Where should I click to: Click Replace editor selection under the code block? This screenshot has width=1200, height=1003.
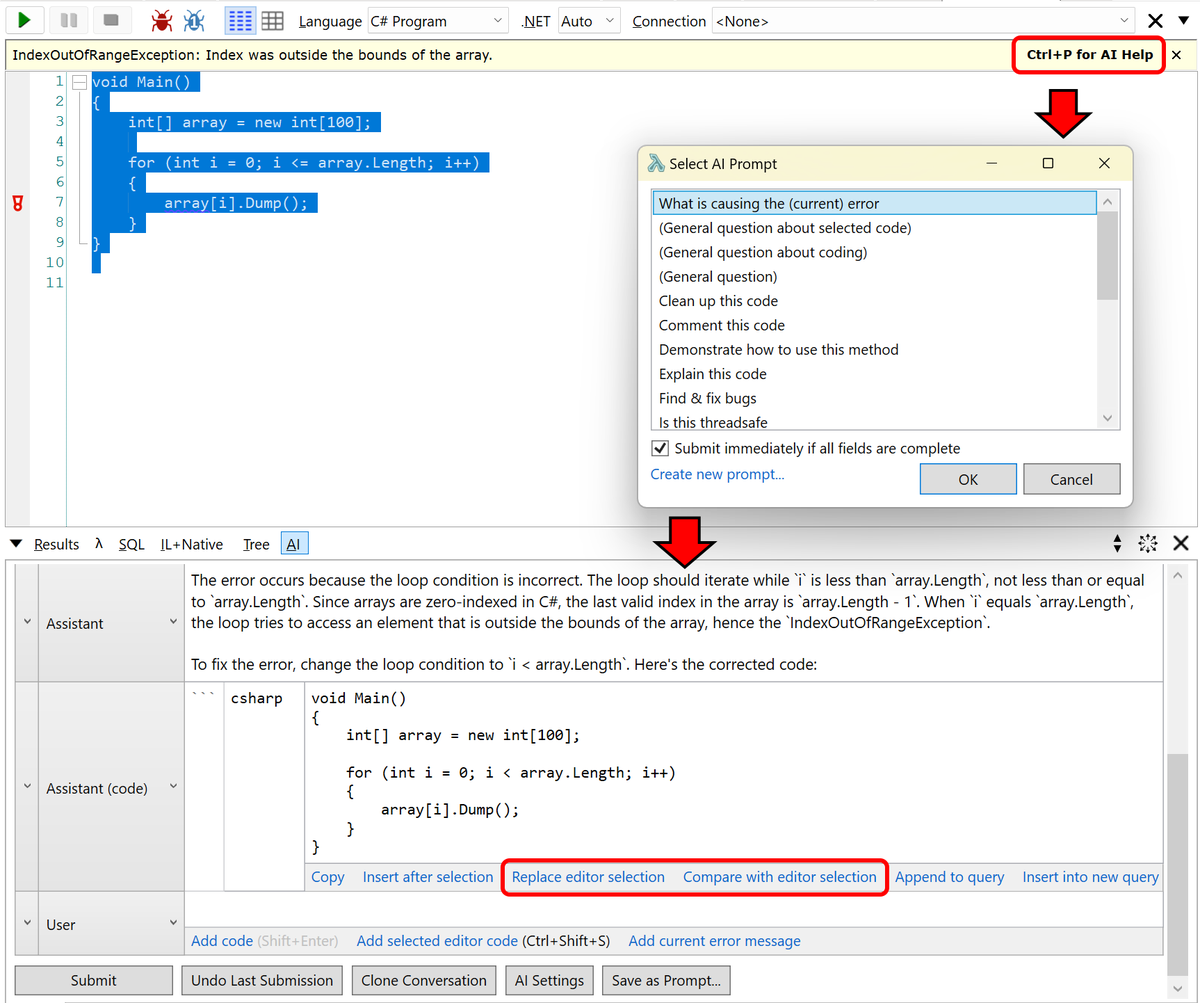[x=588, y=876]
